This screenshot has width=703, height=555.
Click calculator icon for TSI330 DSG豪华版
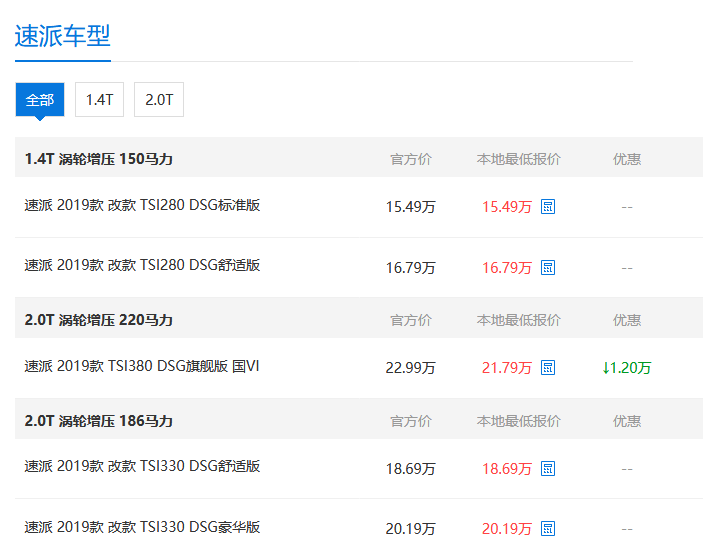pyautogui.click(x=548, y=528)
